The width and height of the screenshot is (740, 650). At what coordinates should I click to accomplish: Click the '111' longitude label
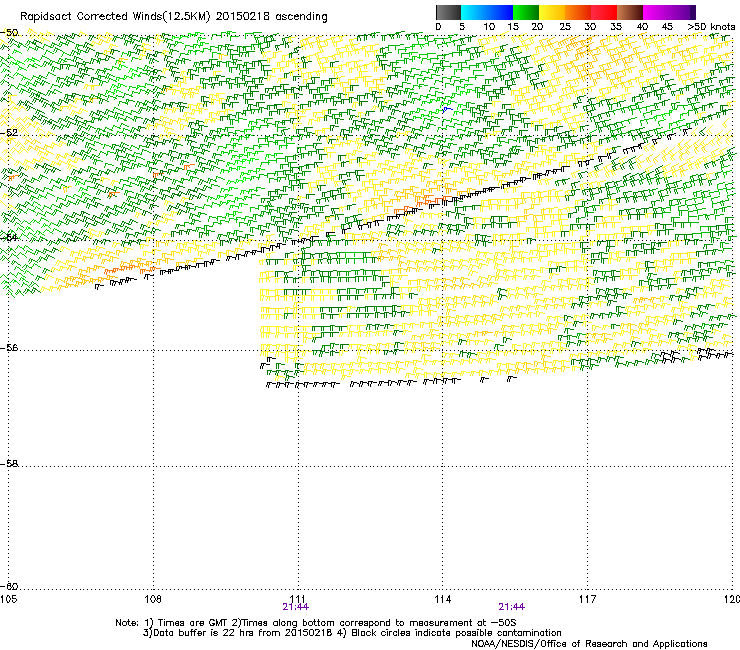[x=298, y=599]
